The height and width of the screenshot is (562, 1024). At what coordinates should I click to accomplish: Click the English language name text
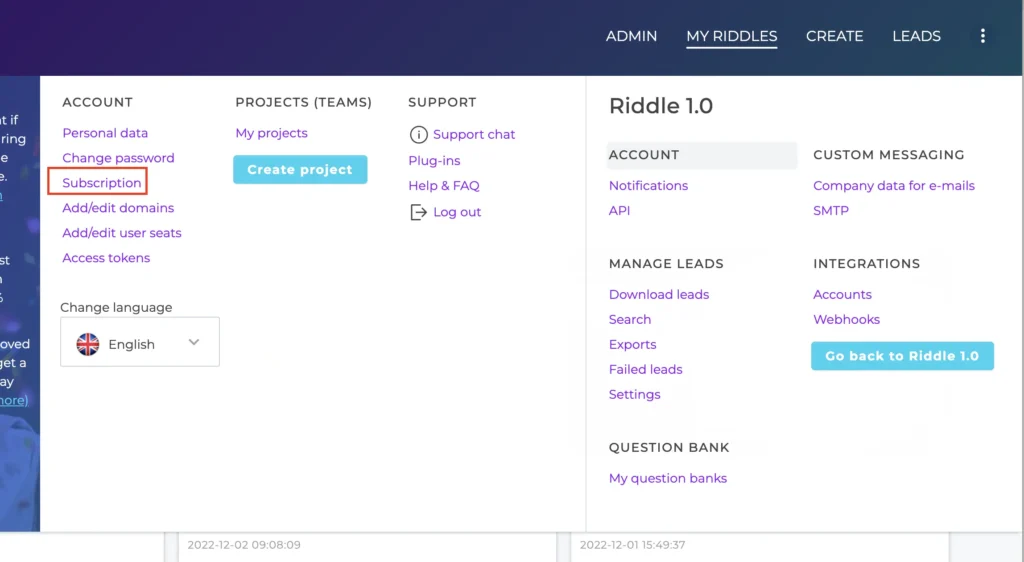(x=131, y=345)
